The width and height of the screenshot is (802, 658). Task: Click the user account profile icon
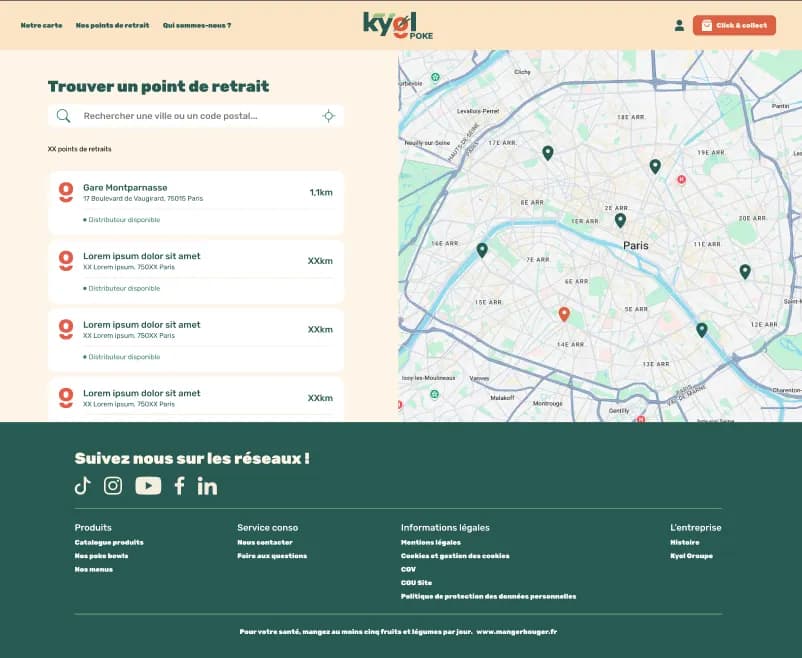(680, 25)
